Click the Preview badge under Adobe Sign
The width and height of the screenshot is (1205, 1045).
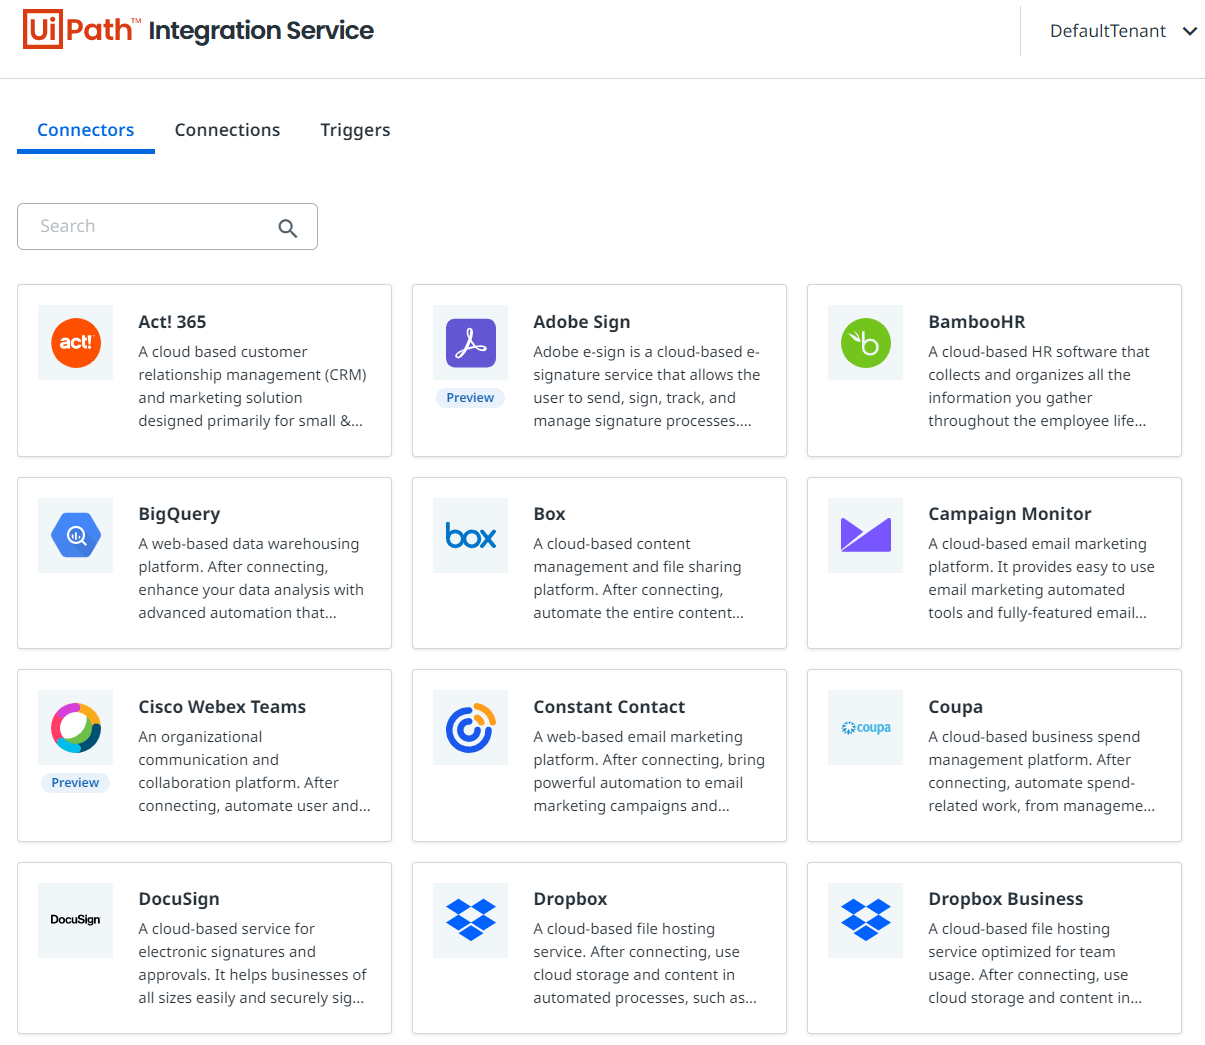click(x=470, y=398)
